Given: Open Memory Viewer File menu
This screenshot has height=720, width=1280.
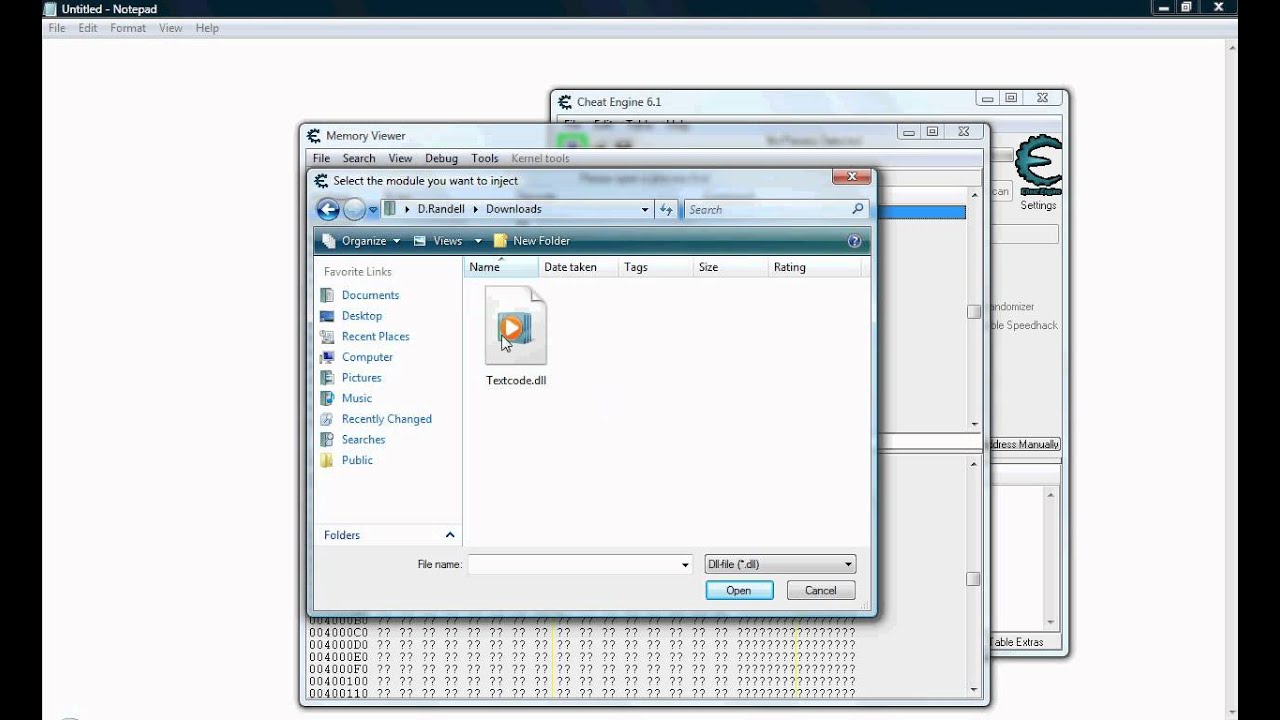Looking at the screenshot, I should 321,158.
